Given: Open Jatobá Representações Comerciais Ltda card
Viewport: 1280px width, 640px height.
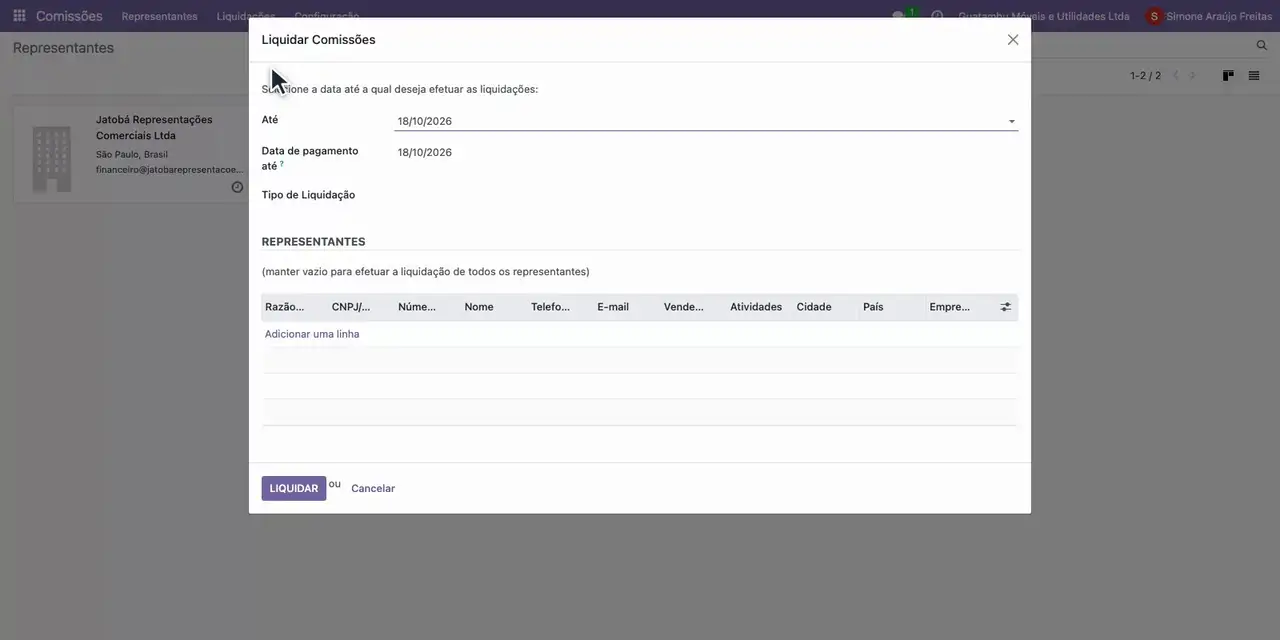Looking at the screenshot, I should coord(132,154).
